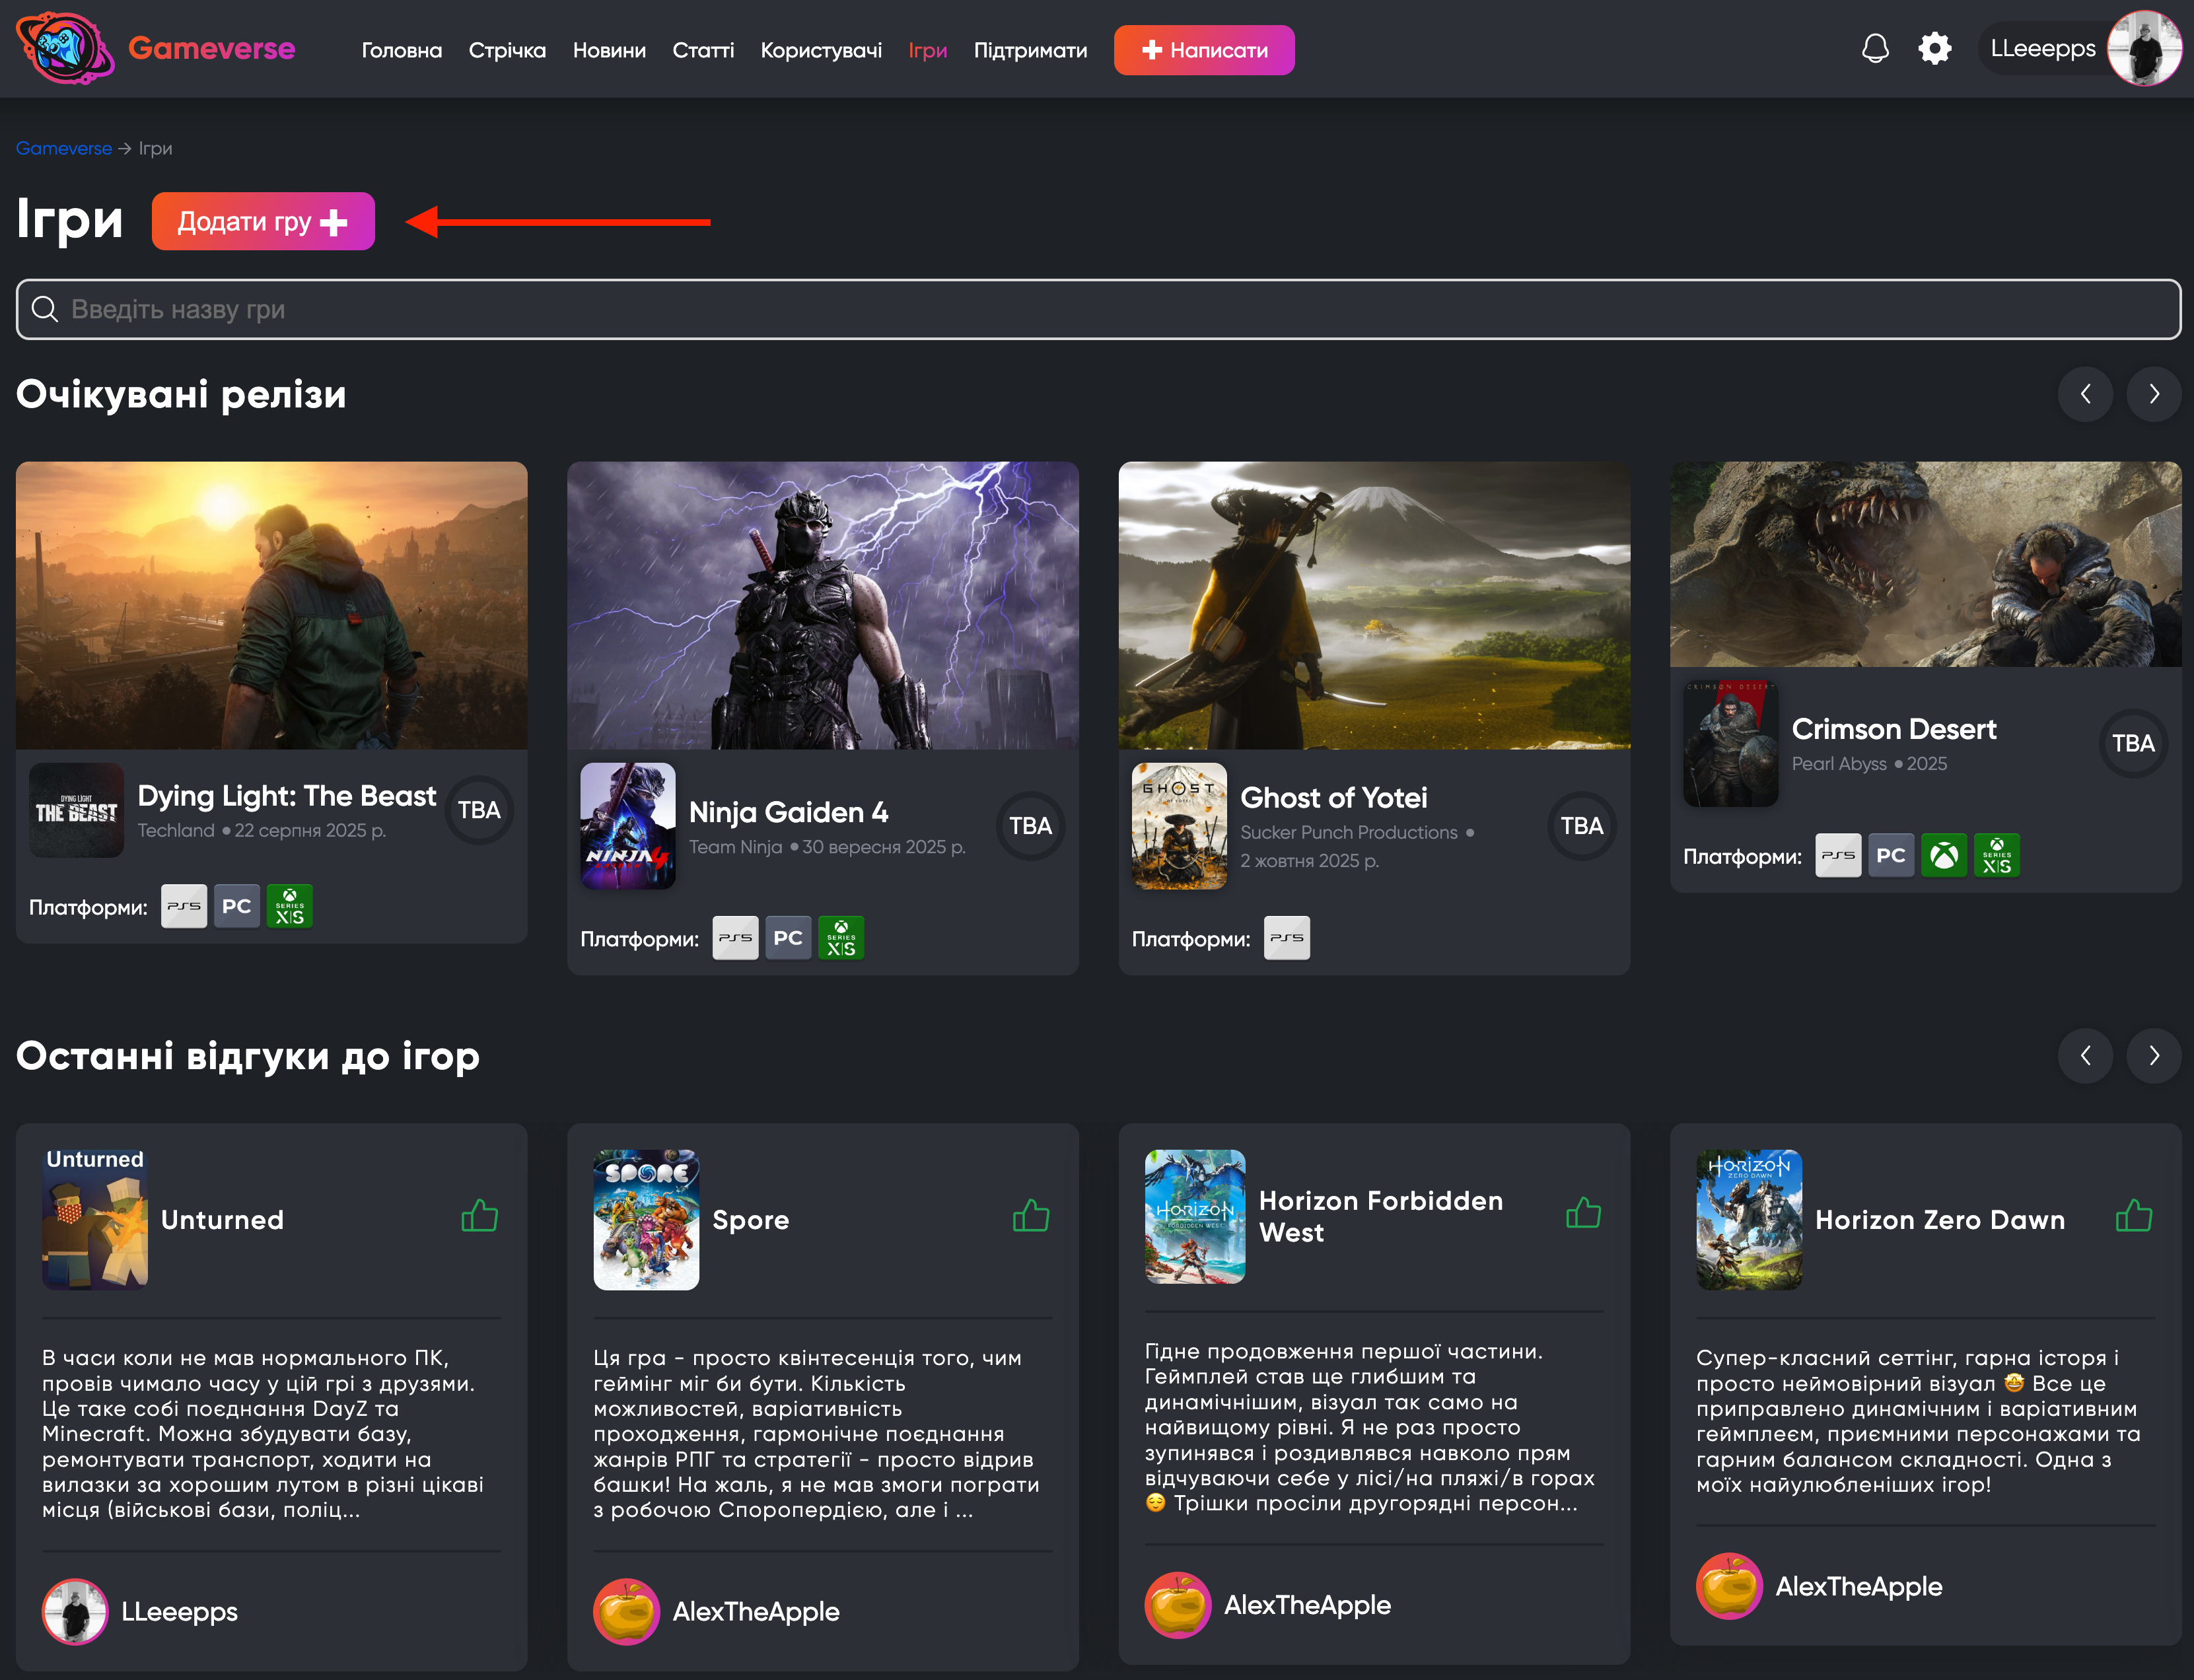Viewport: 2194px width, 1680px height.
Task: Click the PC platform icon under Crimson Desert
Action: tap(1891, 855)
